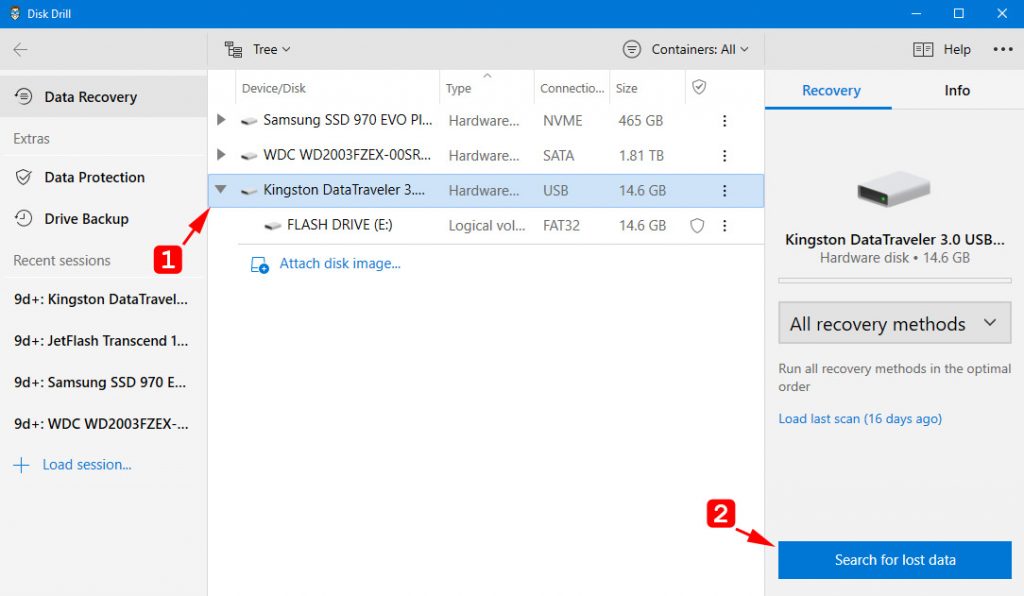1024x596 pixels.
Task: Toggle the shield protection on FLASH DRIVE
Action: pos(696,225)
